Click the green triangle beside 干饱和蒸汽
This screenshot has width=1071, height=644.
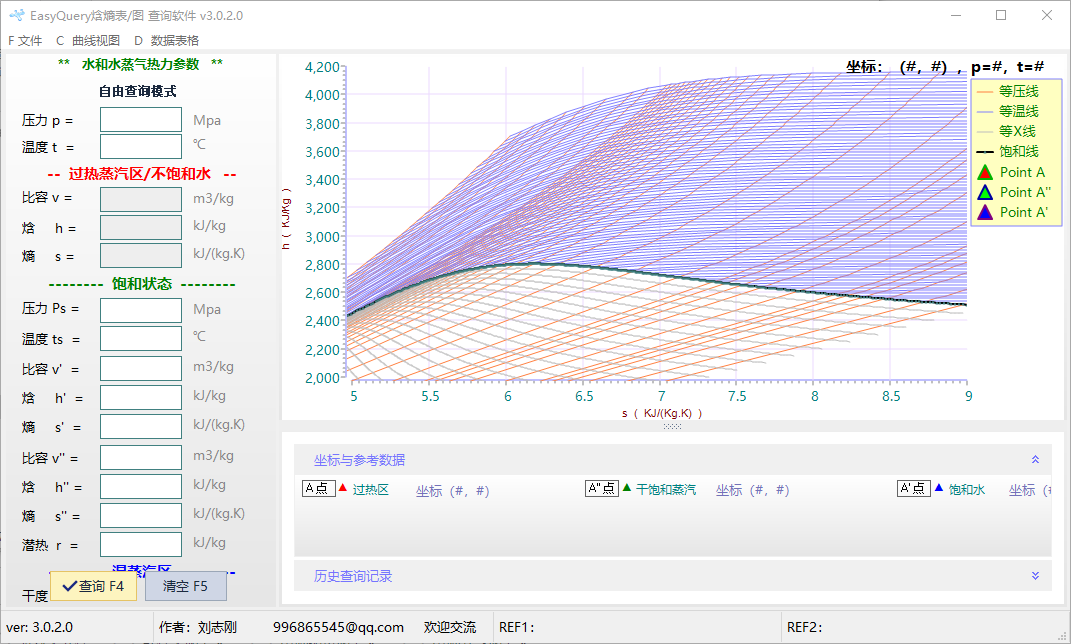[x=627, y=488]
